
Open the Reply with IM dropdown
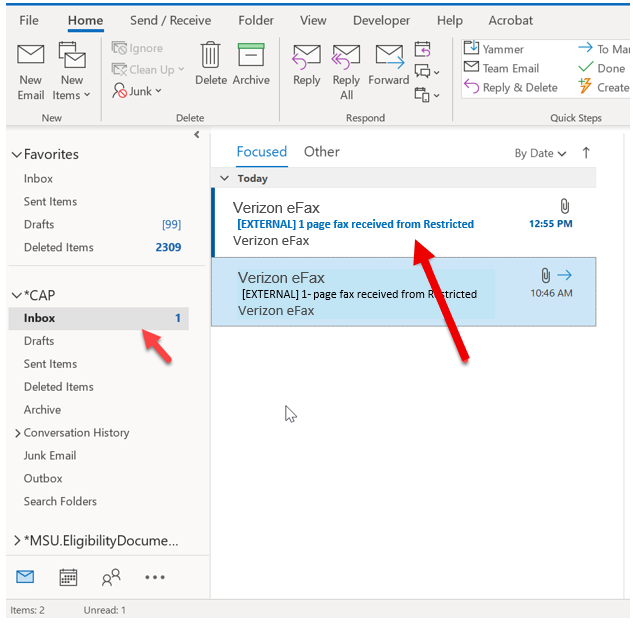[427, 72]
